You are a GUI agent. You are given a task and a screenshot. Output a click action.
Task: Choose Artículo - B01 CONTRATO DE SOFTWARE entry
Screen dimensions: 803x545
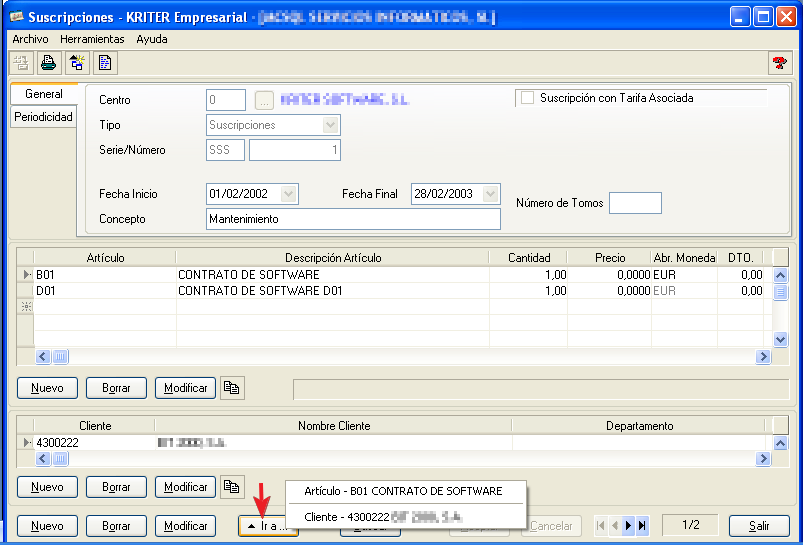[x=404, y=491]
